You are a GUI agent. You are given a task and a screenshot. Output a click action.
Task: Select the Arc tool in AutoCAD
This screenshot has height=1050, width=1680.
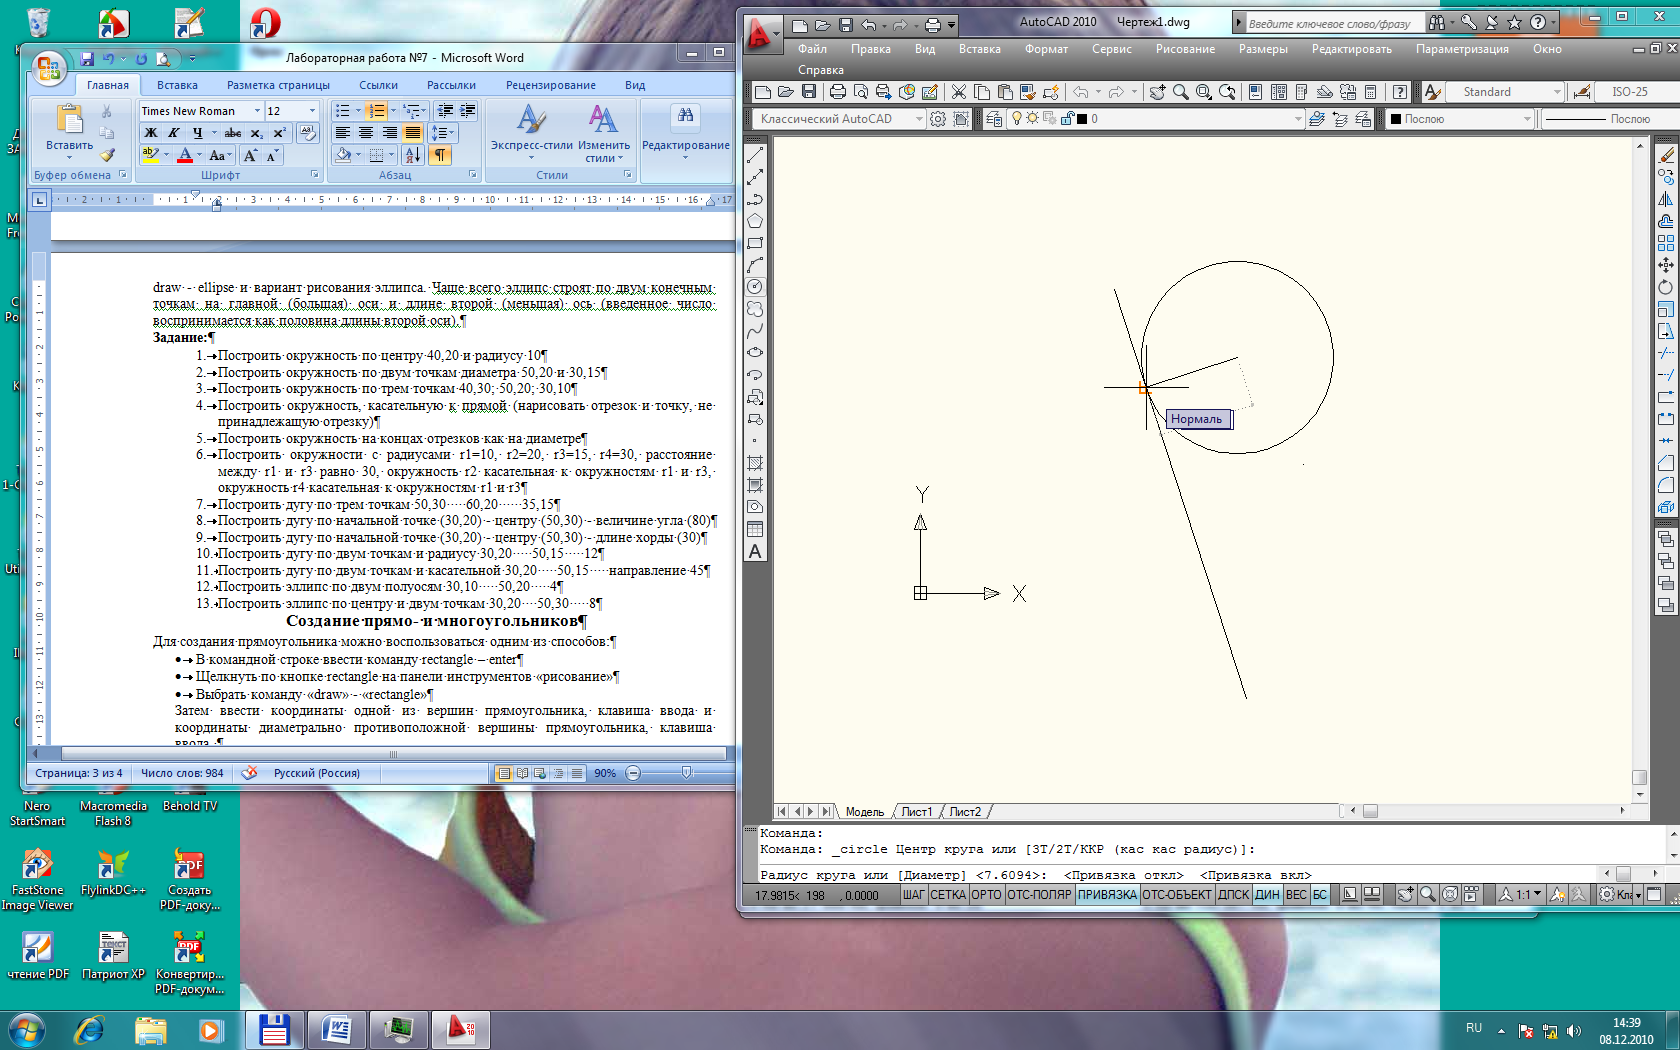pyautogui.click(x=755, y=265)
